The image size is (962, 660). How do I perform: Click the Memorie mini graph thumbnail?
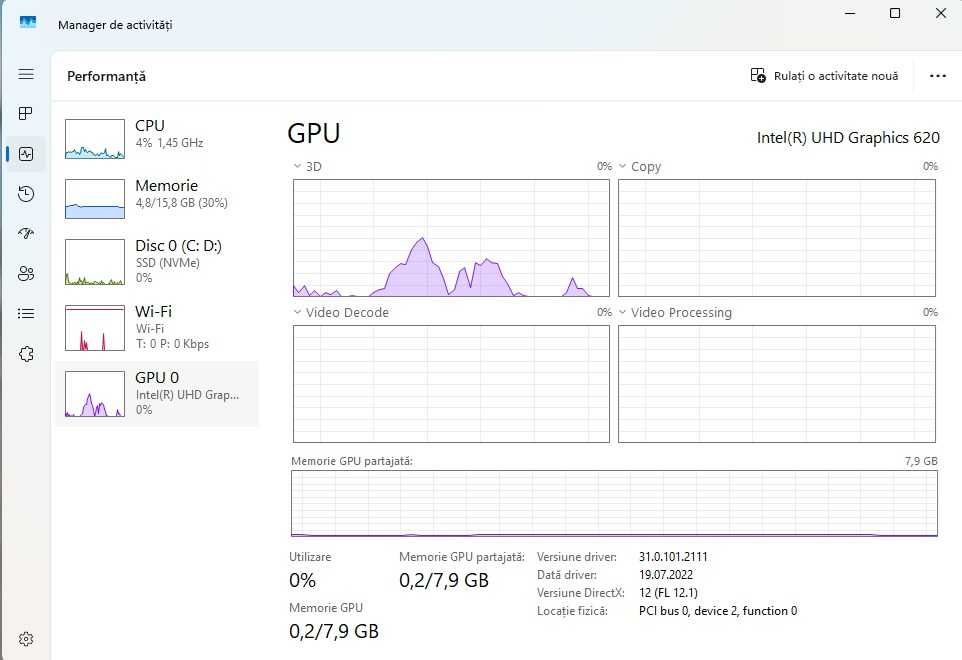coord(95,199)
